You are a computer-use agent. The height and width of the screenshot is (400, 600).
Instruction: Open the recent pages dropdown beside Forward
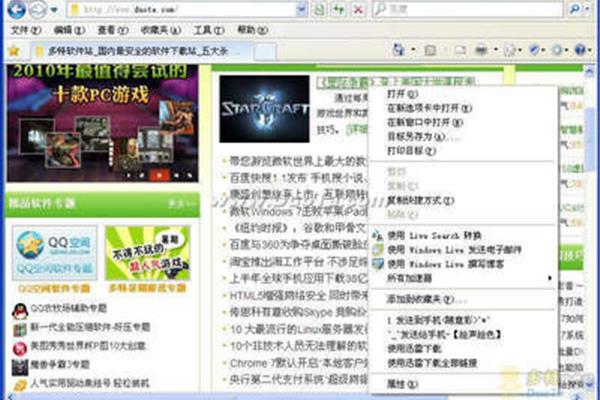point(54,10)
